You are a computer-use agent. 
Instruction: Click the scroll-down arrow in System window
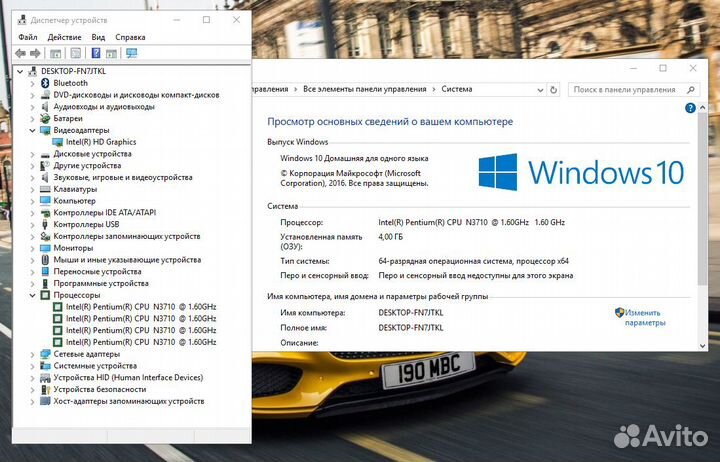click(x=703, y=346)
